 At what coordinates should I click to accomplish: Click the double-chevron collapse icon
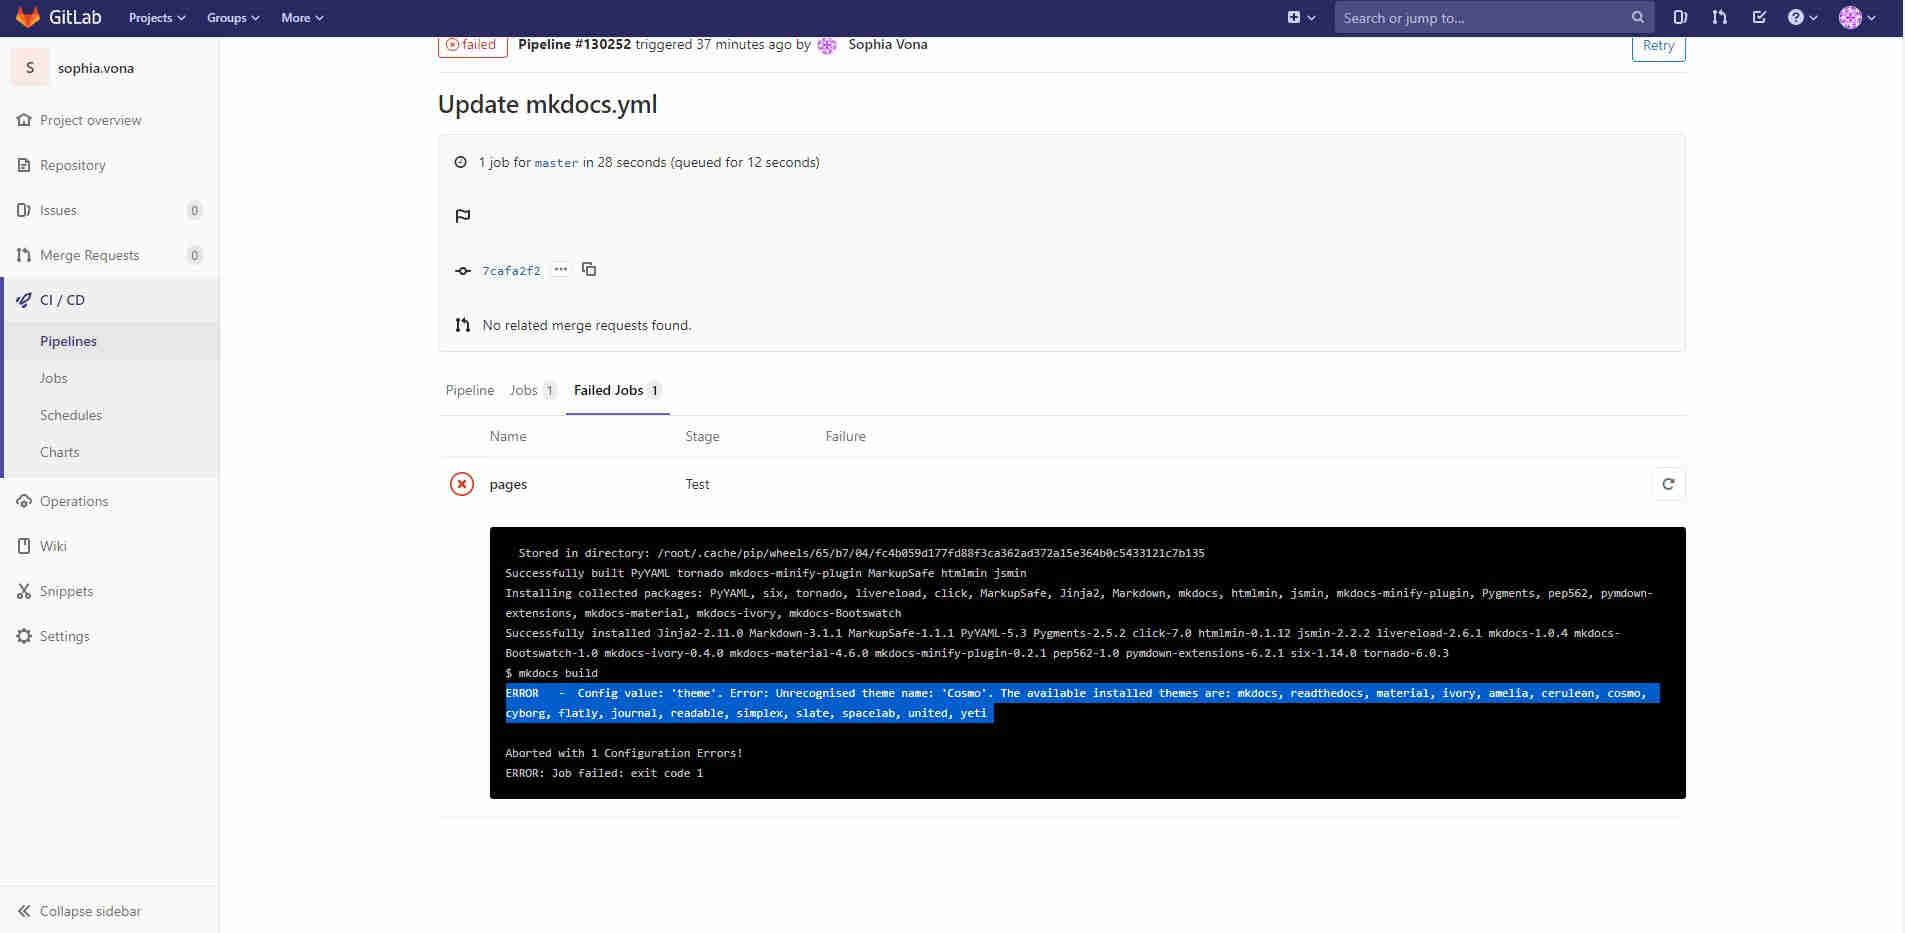click(x=24, y=911)
